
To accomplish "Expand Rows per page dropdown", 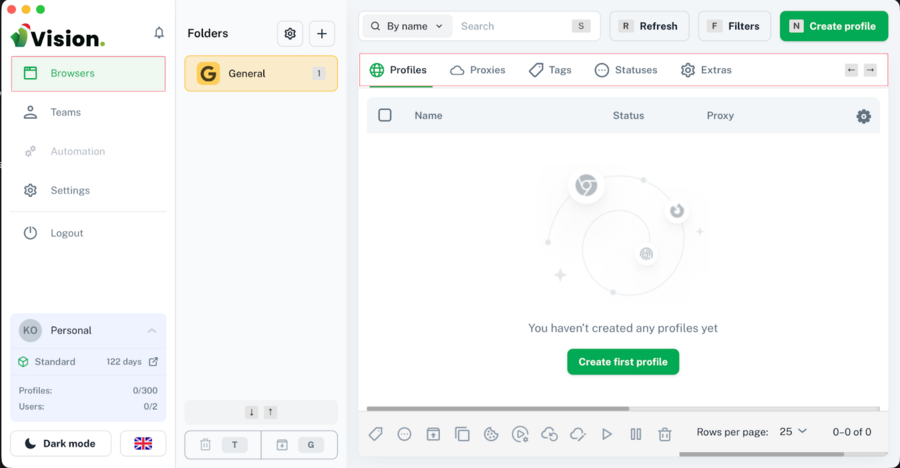I will (x=793, y=432).
